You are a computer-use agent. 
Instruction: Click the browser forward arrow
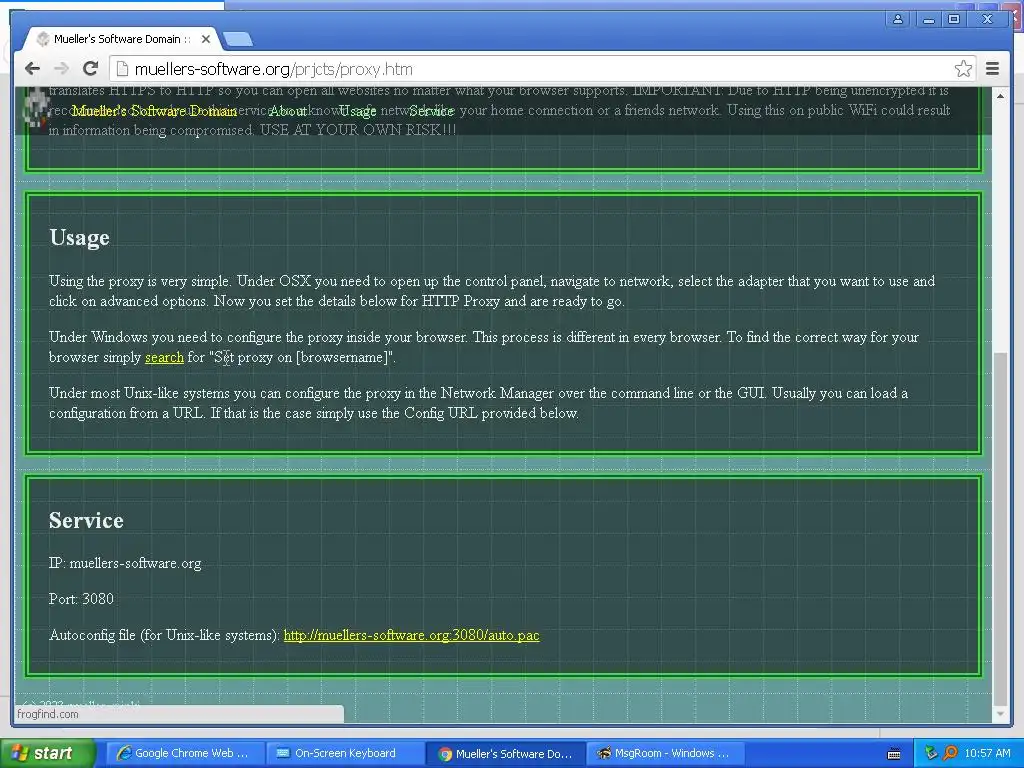(x=61, y=69)
